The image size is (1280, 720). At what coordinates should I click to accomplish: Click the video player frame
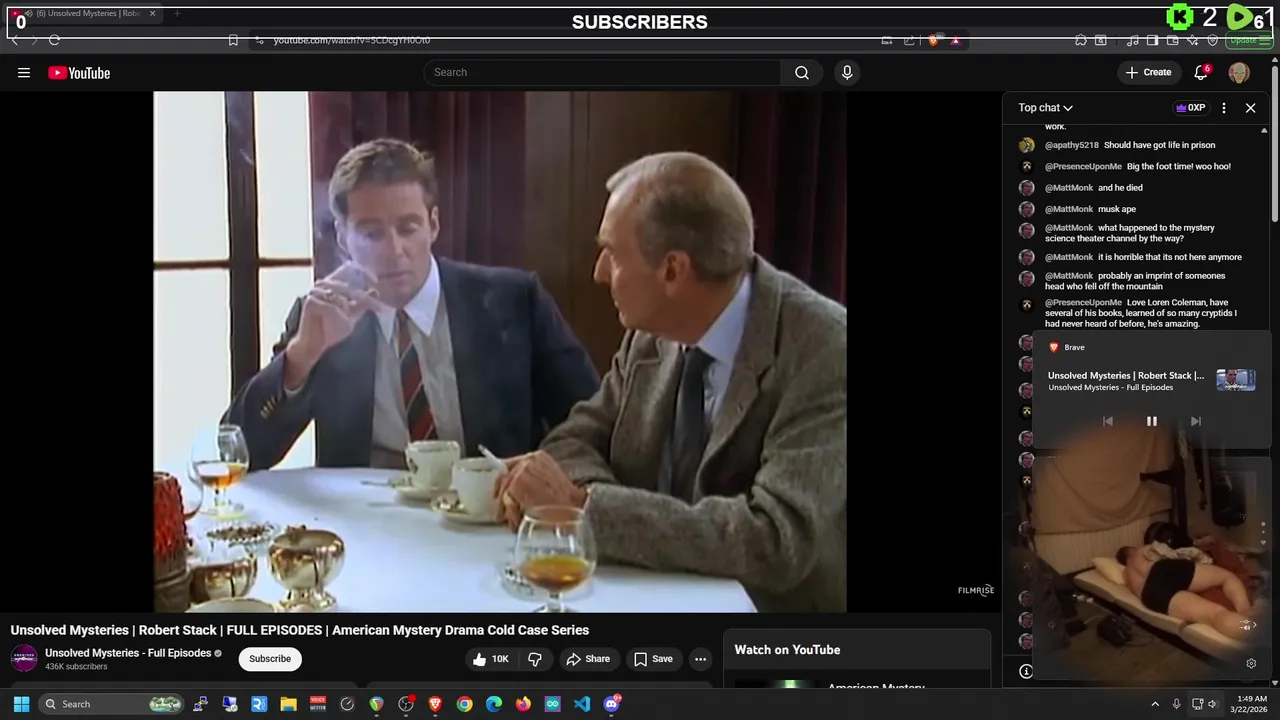[x=500, y=352]
